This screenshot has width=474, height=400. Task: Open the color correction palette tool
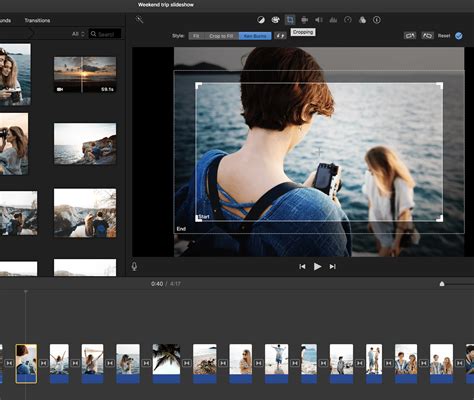275,20
